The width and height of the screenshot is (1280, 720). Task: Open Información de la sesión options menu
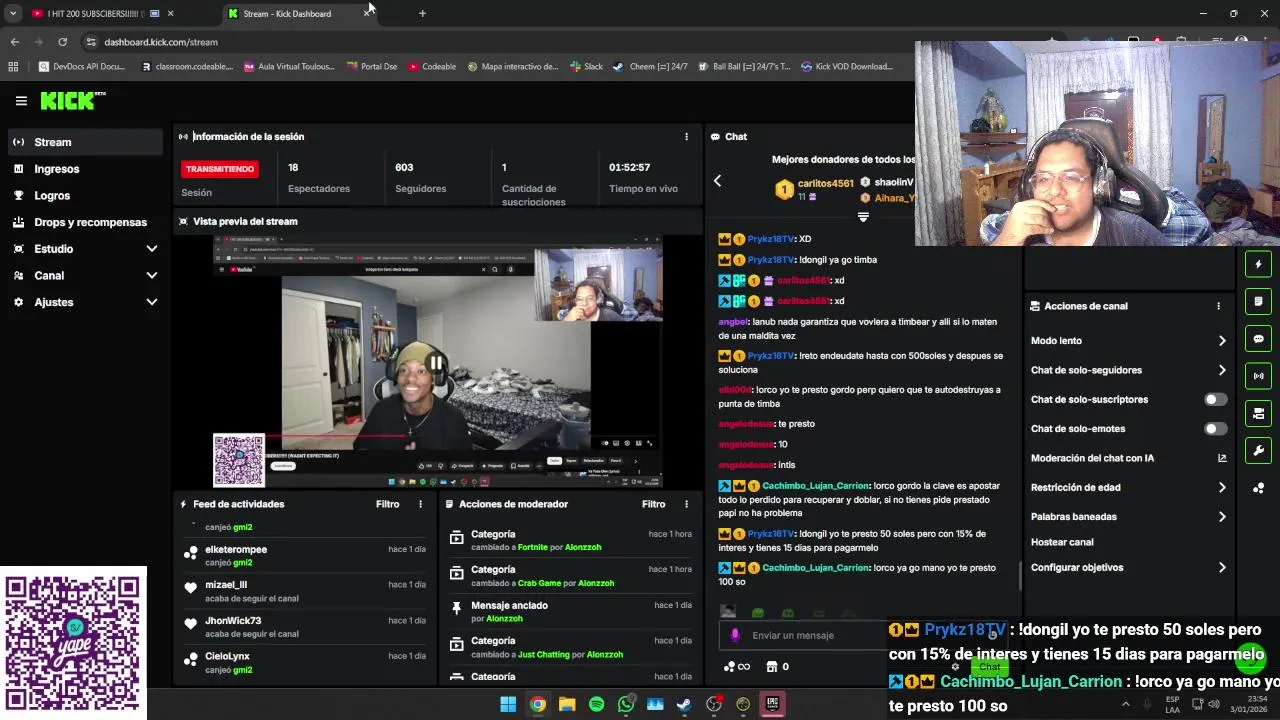tap(686, 137)
